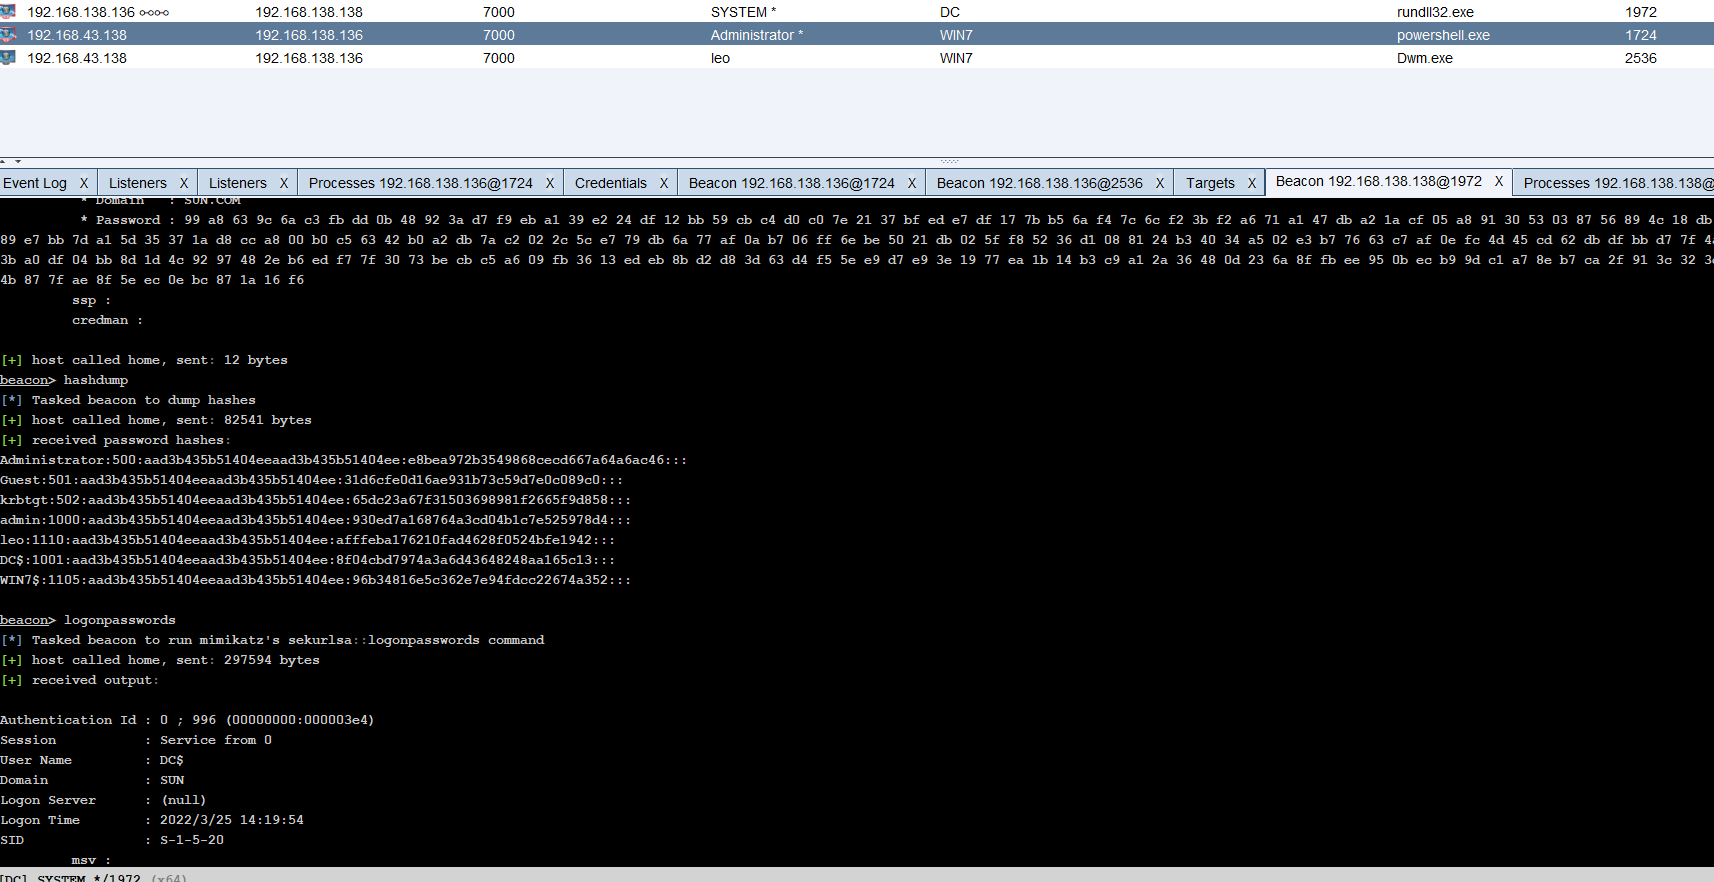Screen dimensions: 1714x882
Task: Select the rundll32.exe process cell
Action: [x=1435, y=12]
